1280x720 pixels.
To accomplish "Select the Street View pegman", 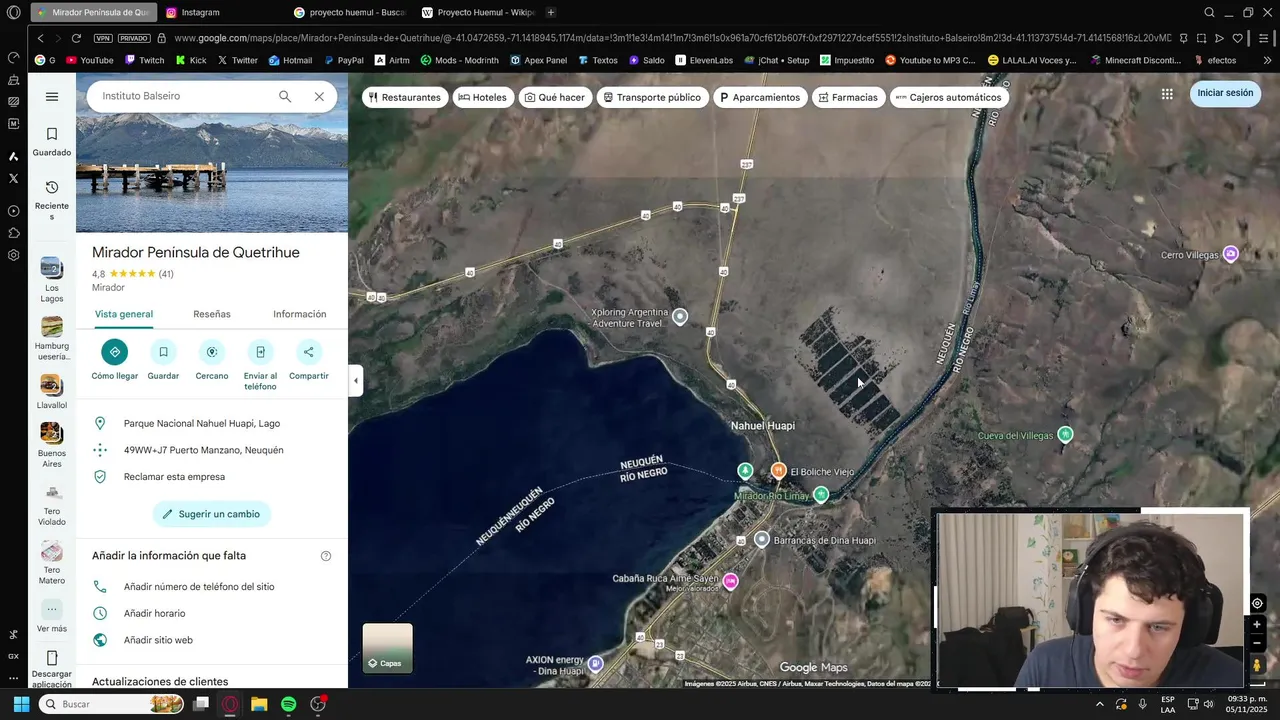I will pos(1257,665).
